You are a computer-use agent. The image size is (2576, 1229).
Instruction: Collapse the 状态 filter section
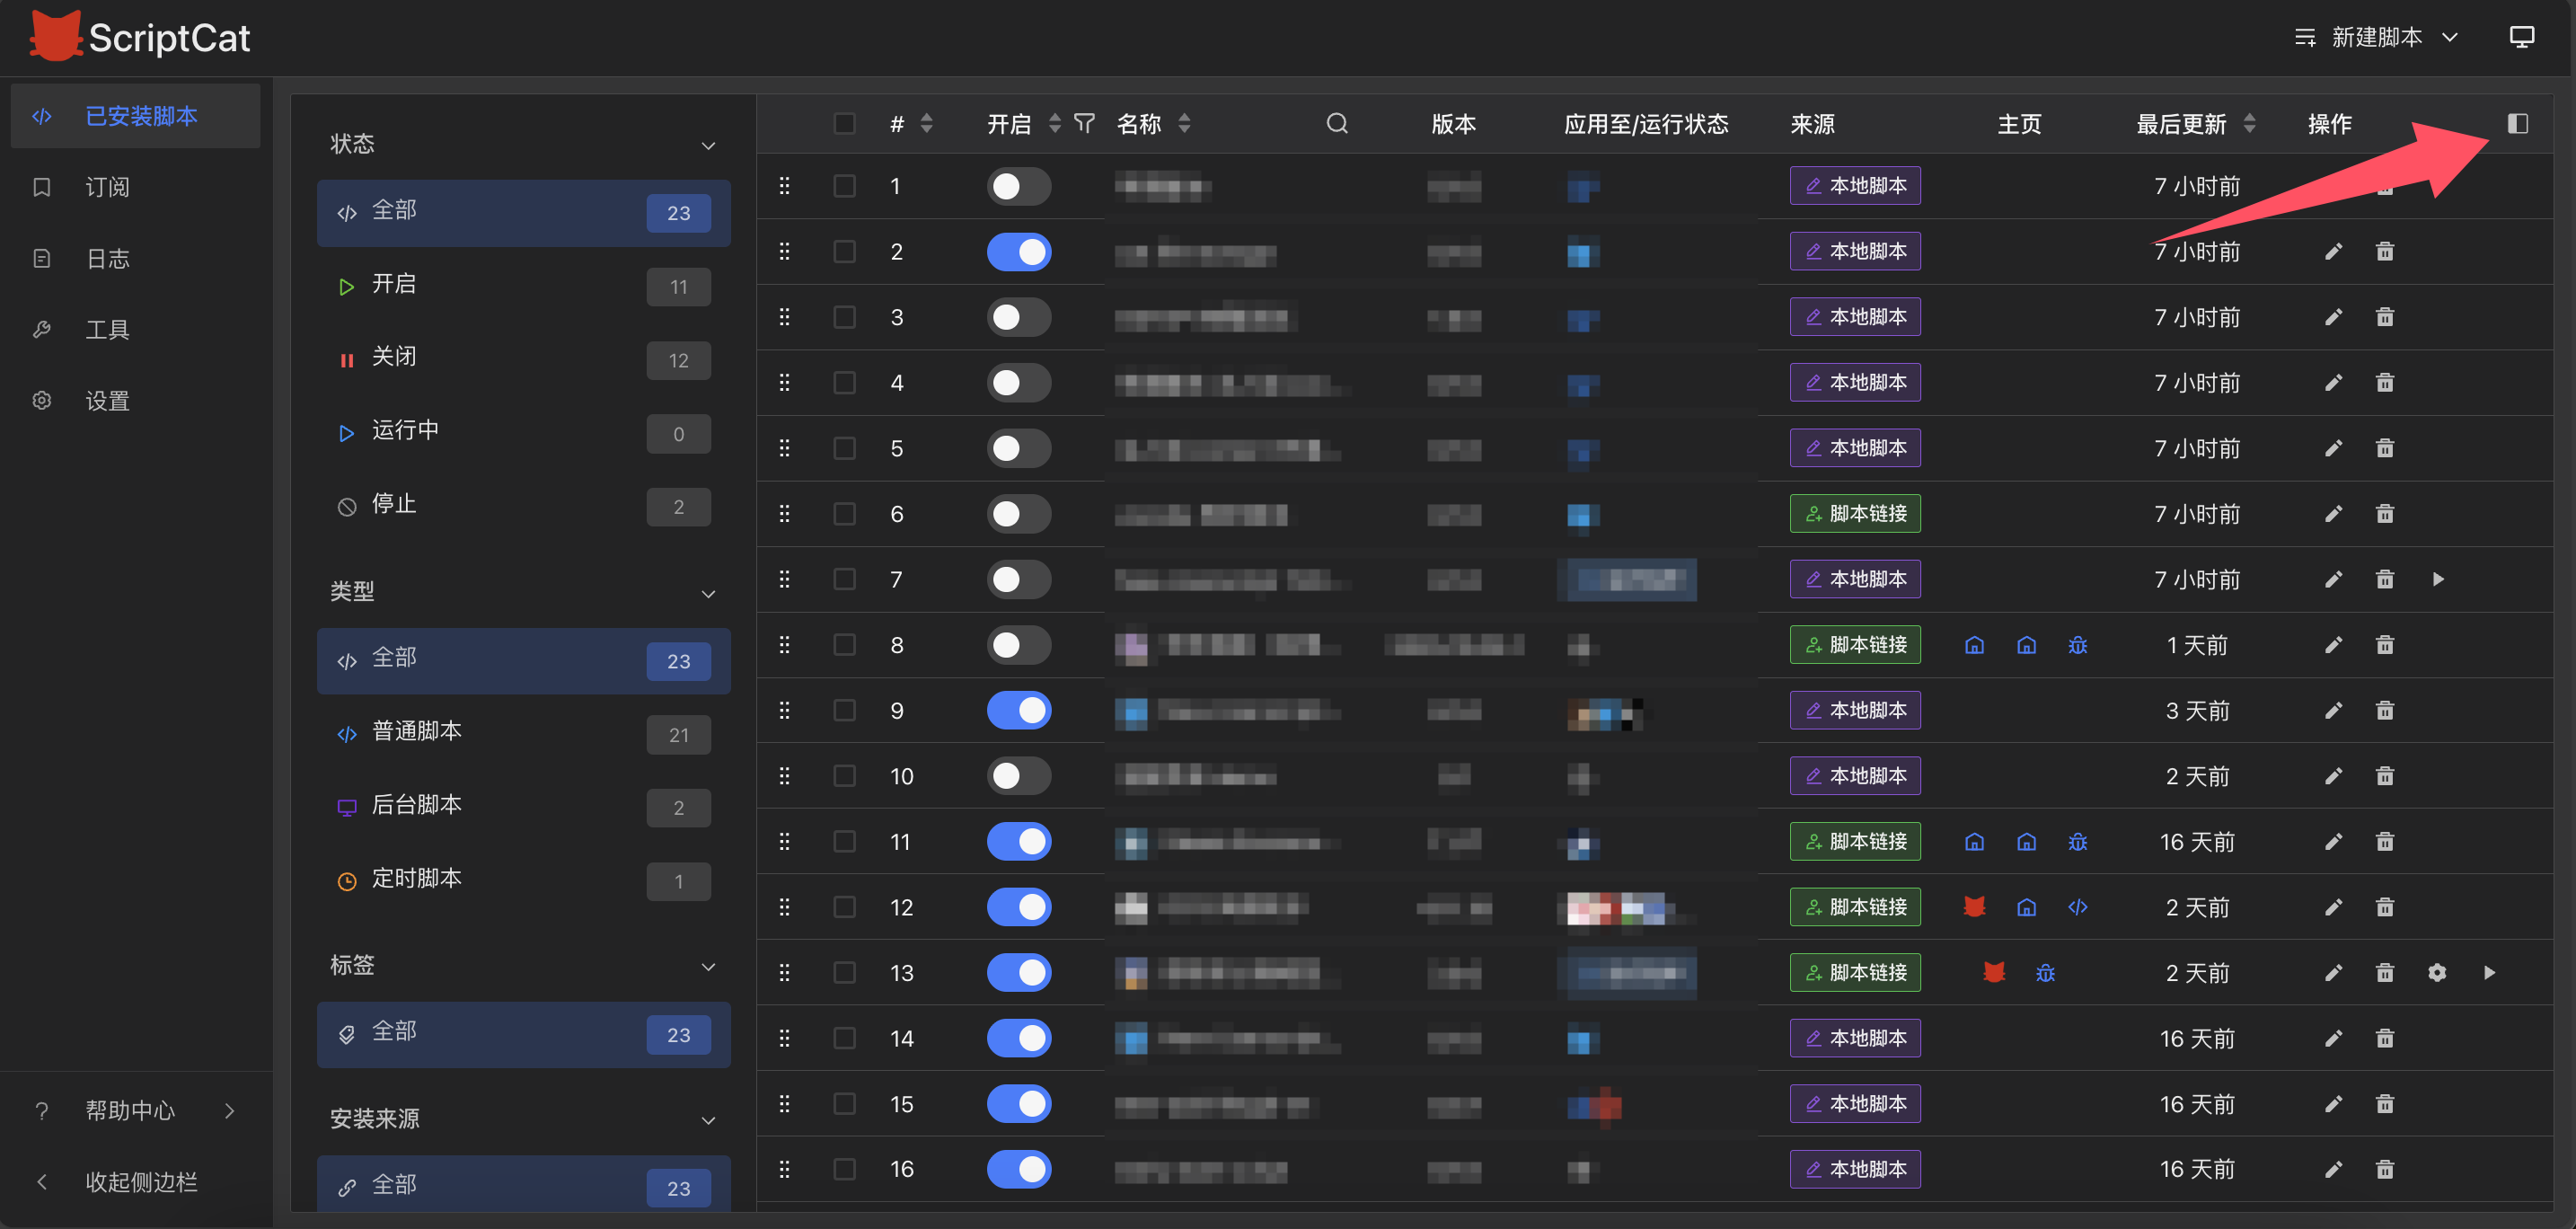[708, 145]
